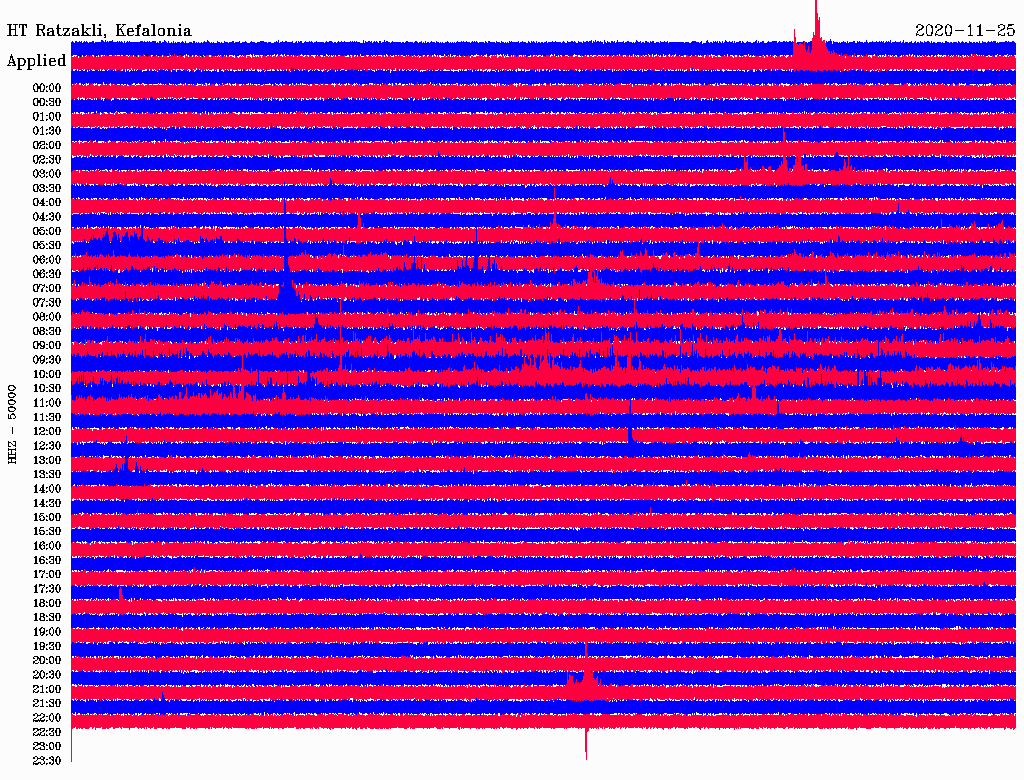Select the 02:30 time label
The height and width of the screenshot is (780, 1024).
47,160
